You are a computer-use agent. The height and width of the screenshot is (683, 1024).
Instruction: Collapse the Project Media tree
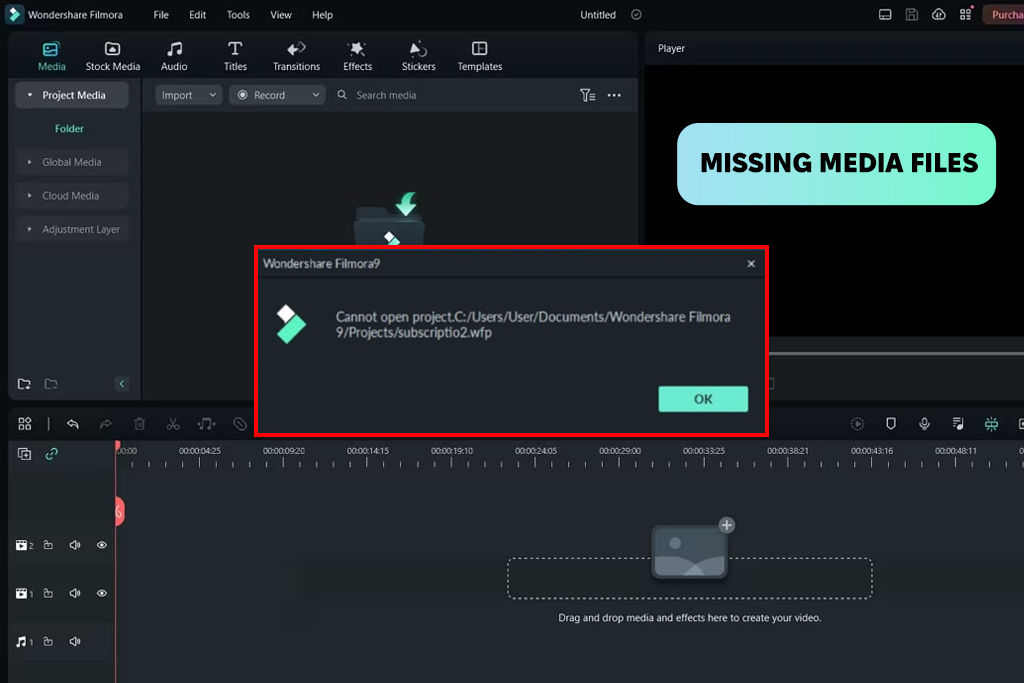click(29, 95)
